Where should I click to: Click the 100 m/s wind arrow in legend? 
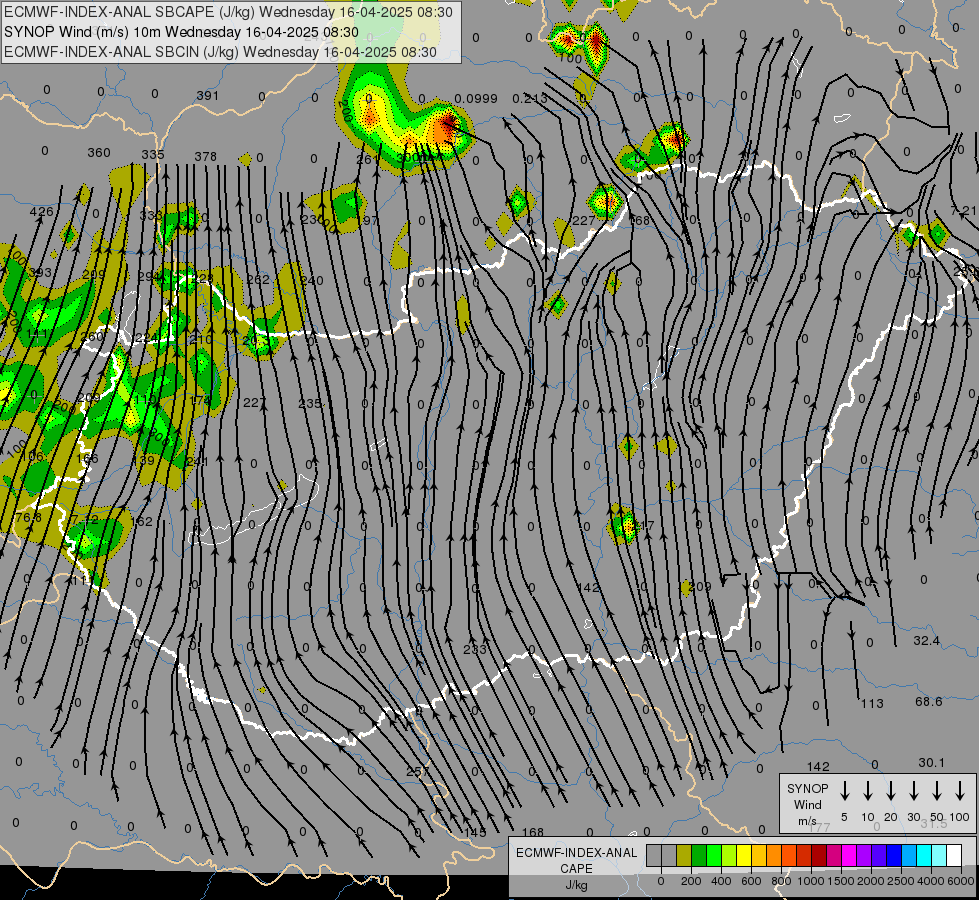coord(960,790)
